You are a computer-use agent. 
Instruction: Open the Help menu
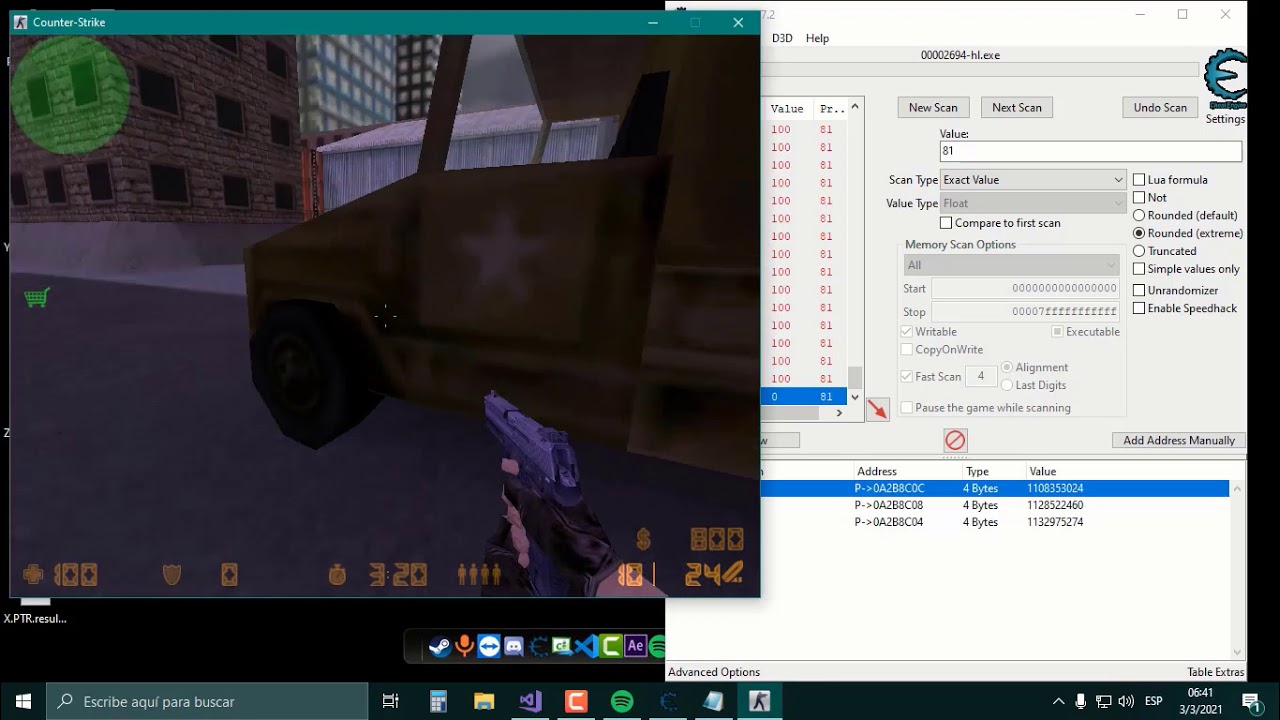tap(817, 38)
